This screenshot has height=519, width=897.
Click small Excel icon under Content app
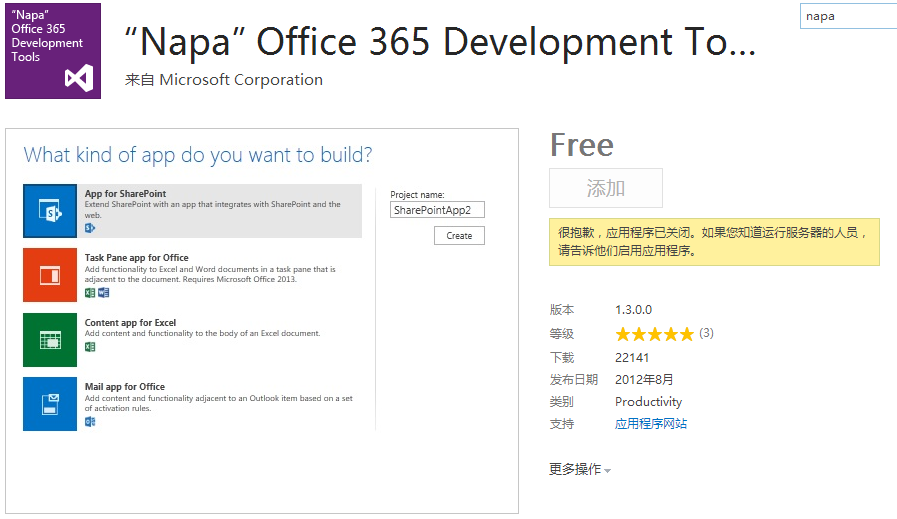pos(90,347)
